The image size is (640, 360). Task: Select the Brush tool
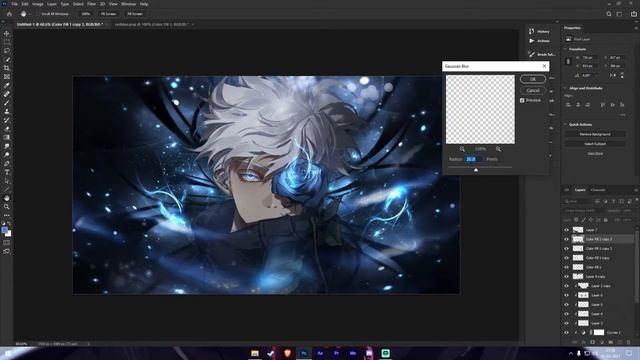[x=7, y=102]
